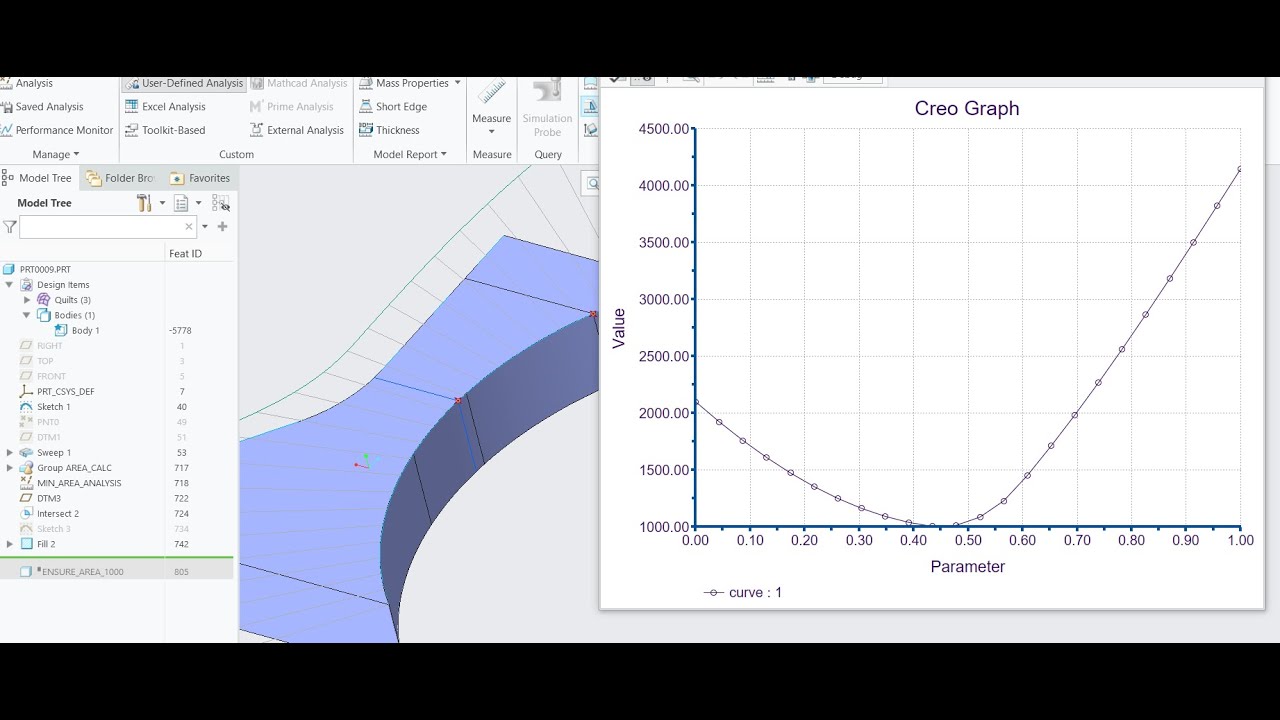This screenshot has width=1280, height=720.
Task: Open Toolkit-Based analysis
Action: [165, 130]
